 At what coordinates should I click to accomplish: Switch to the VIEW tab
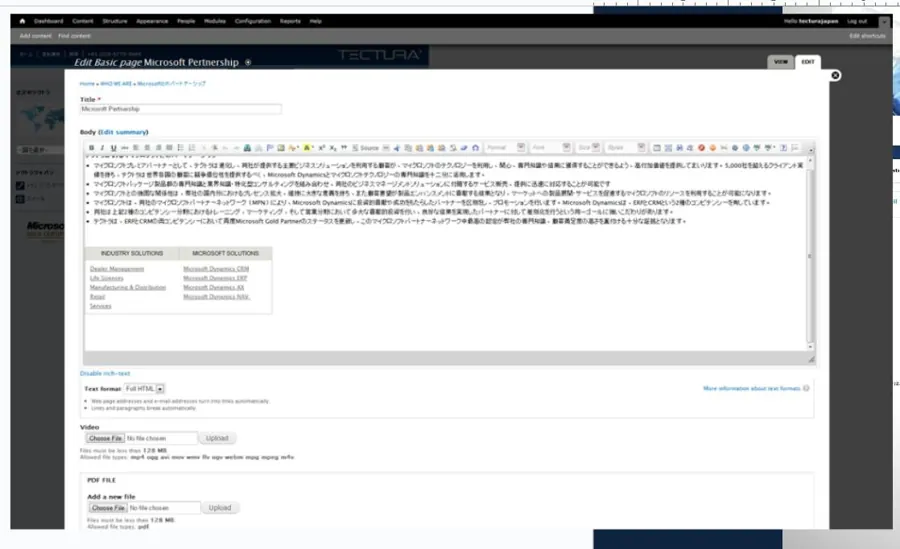click(x=781, y=62)
